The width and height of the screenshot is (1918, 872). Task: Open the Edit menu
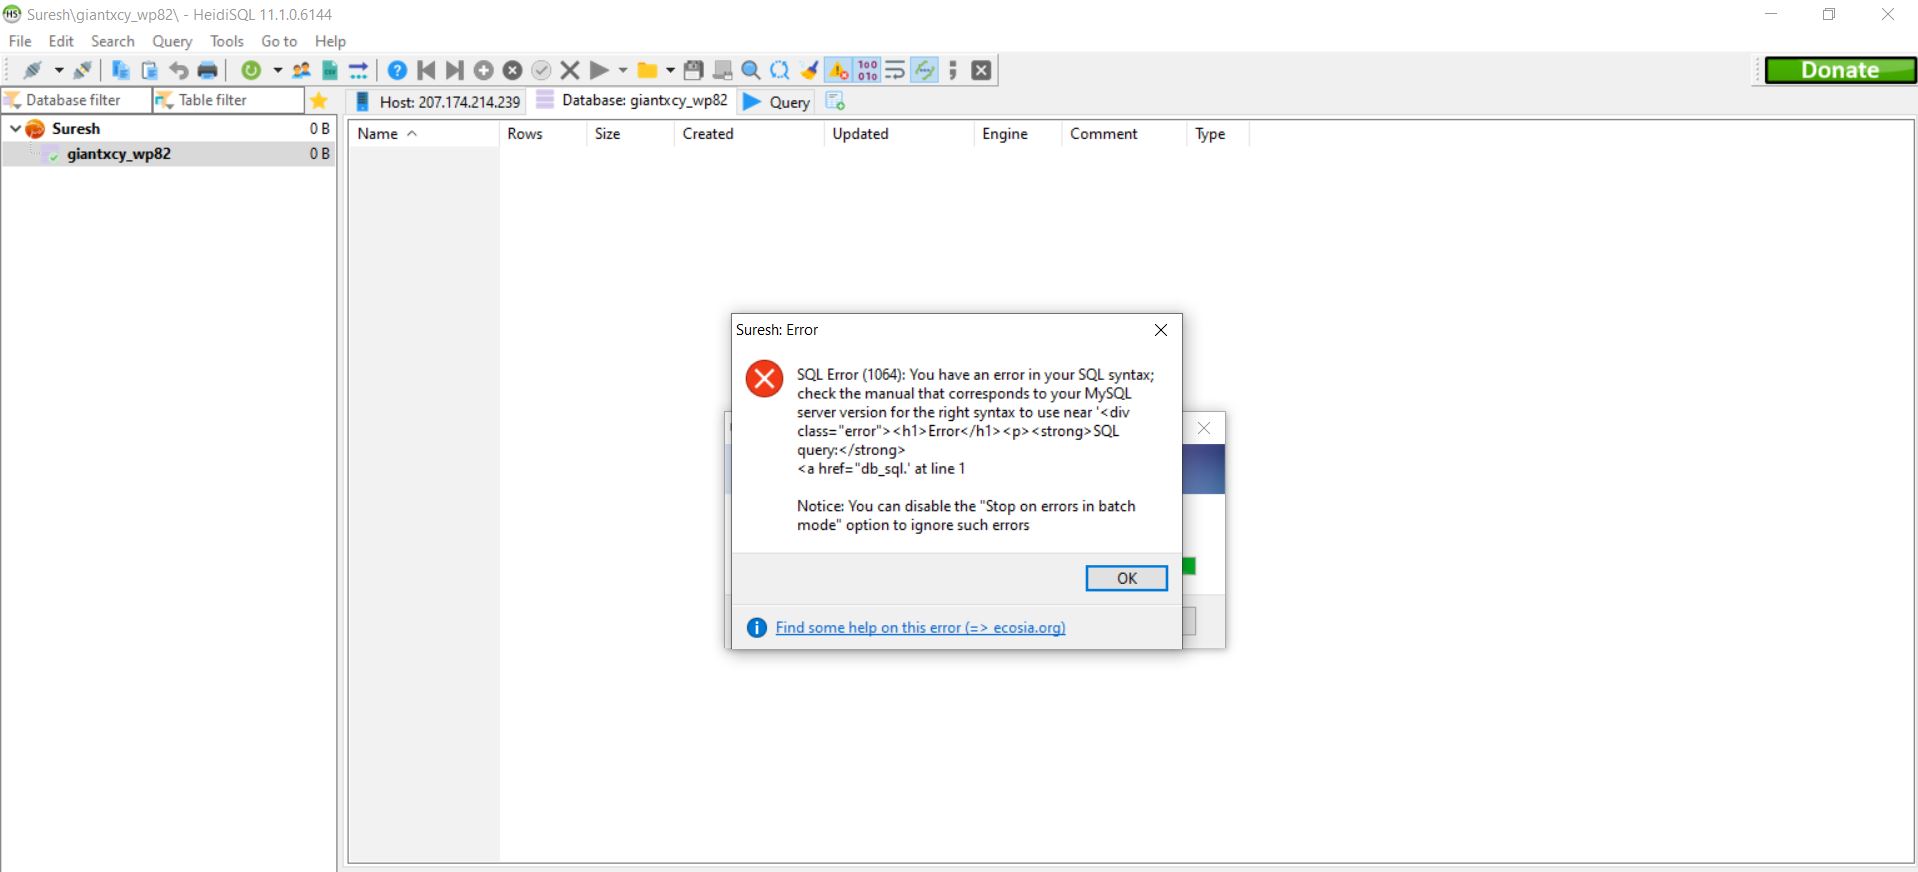[x=61, y=41]
